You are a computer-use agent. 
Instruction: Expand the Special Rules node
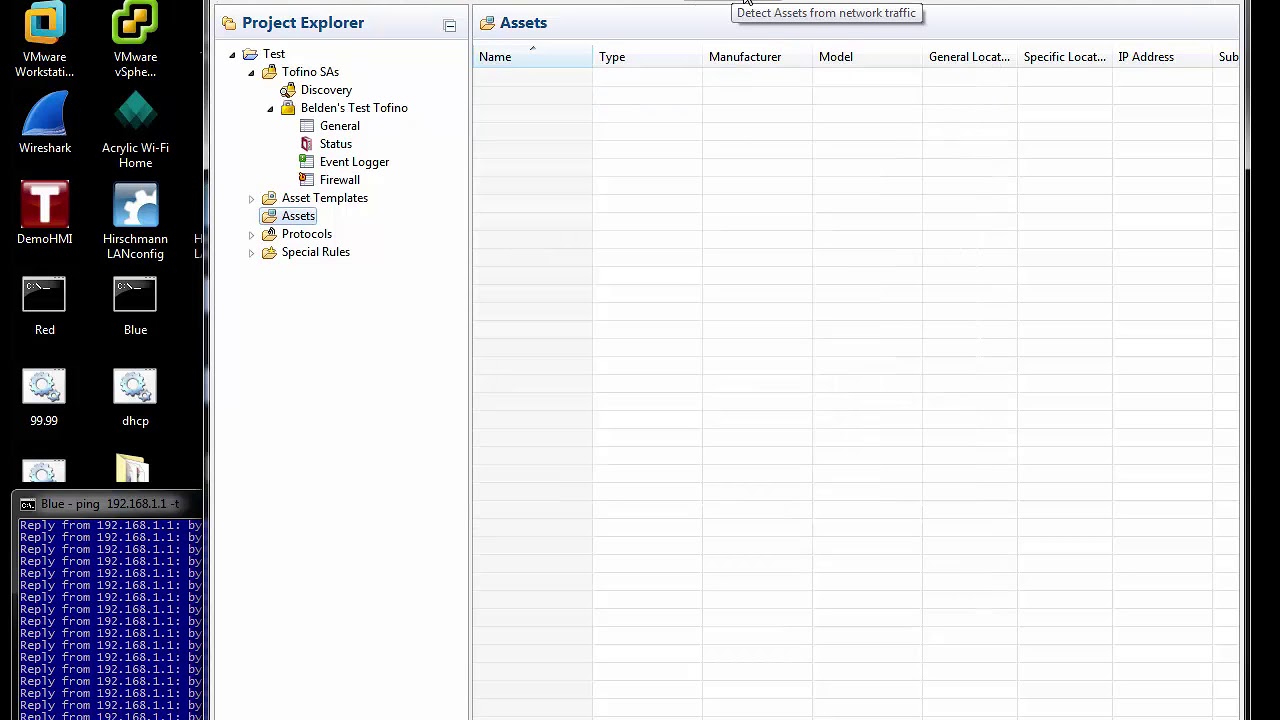click(251, 252)
